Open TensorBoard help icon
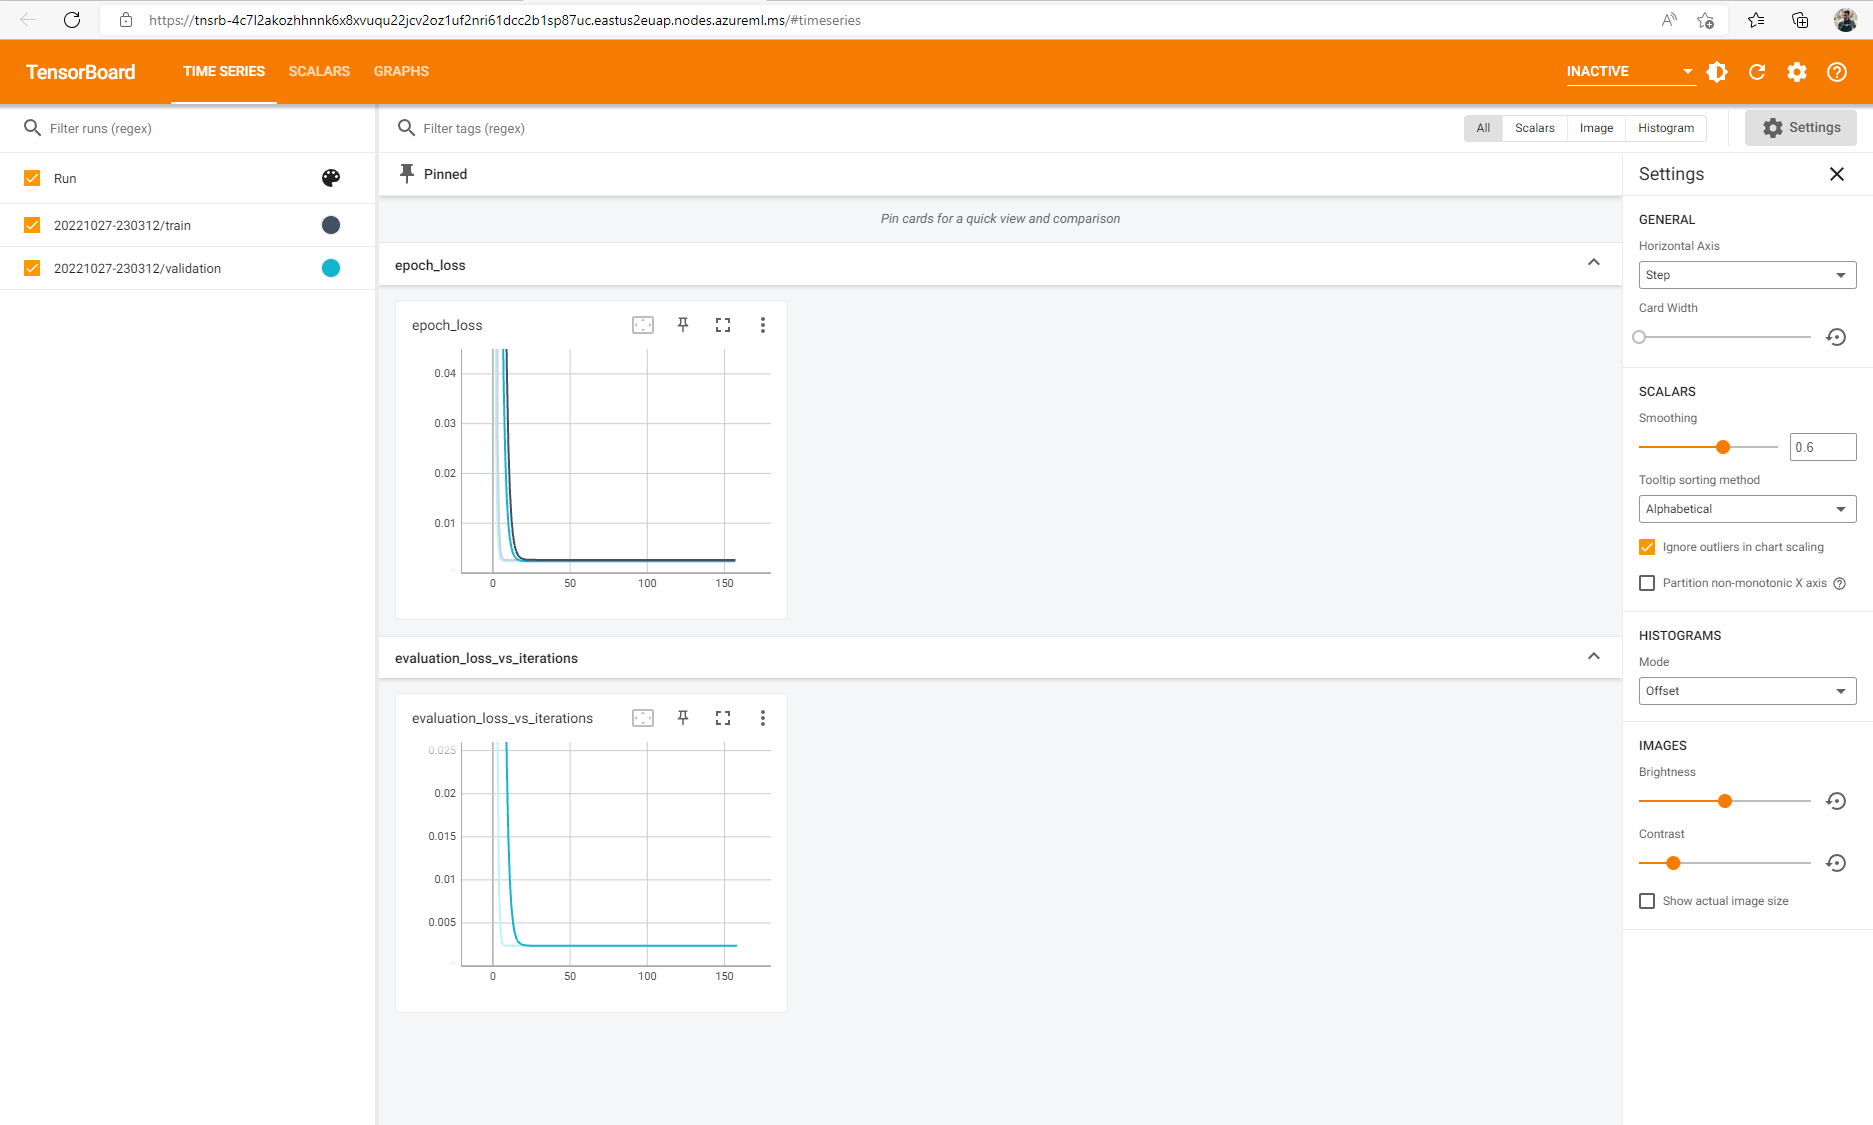Screen dimensions: 1873x1125 pyautogui.click(x=1837, y=72)
